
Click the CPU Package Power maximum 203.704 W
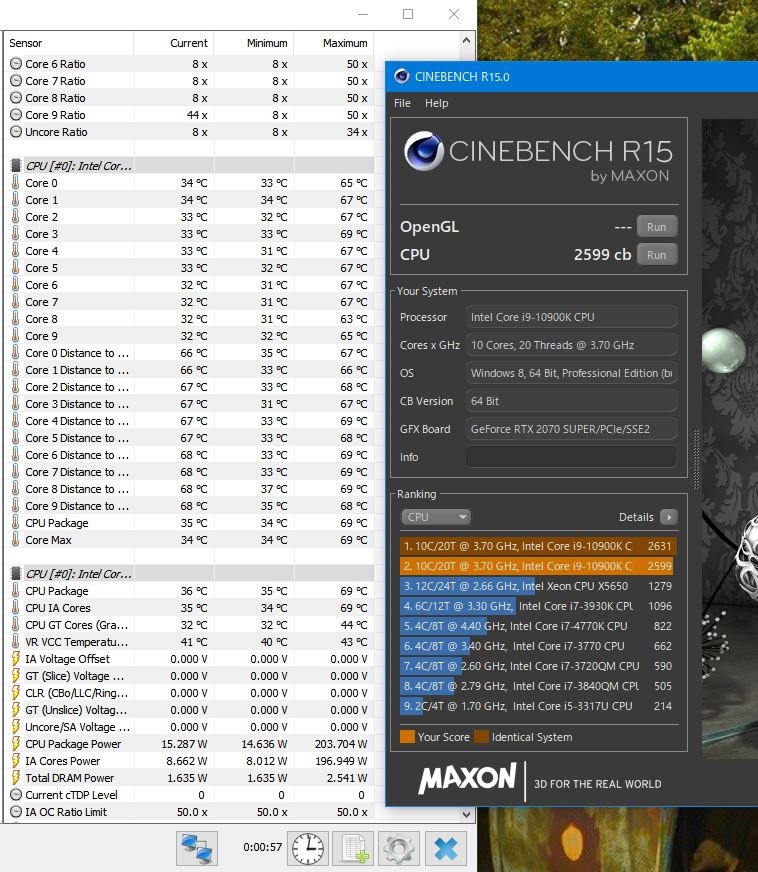tap(341, 744)
